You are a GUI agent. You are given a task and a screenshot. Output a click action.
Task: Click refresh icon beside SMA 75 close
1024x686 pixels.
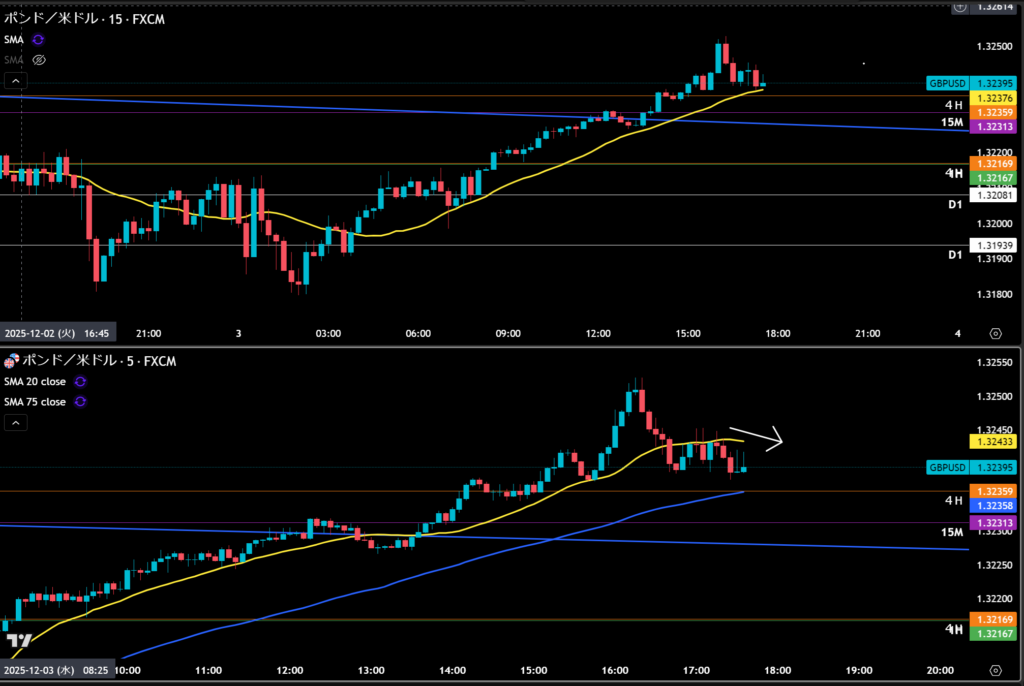(x=80, y=402)
